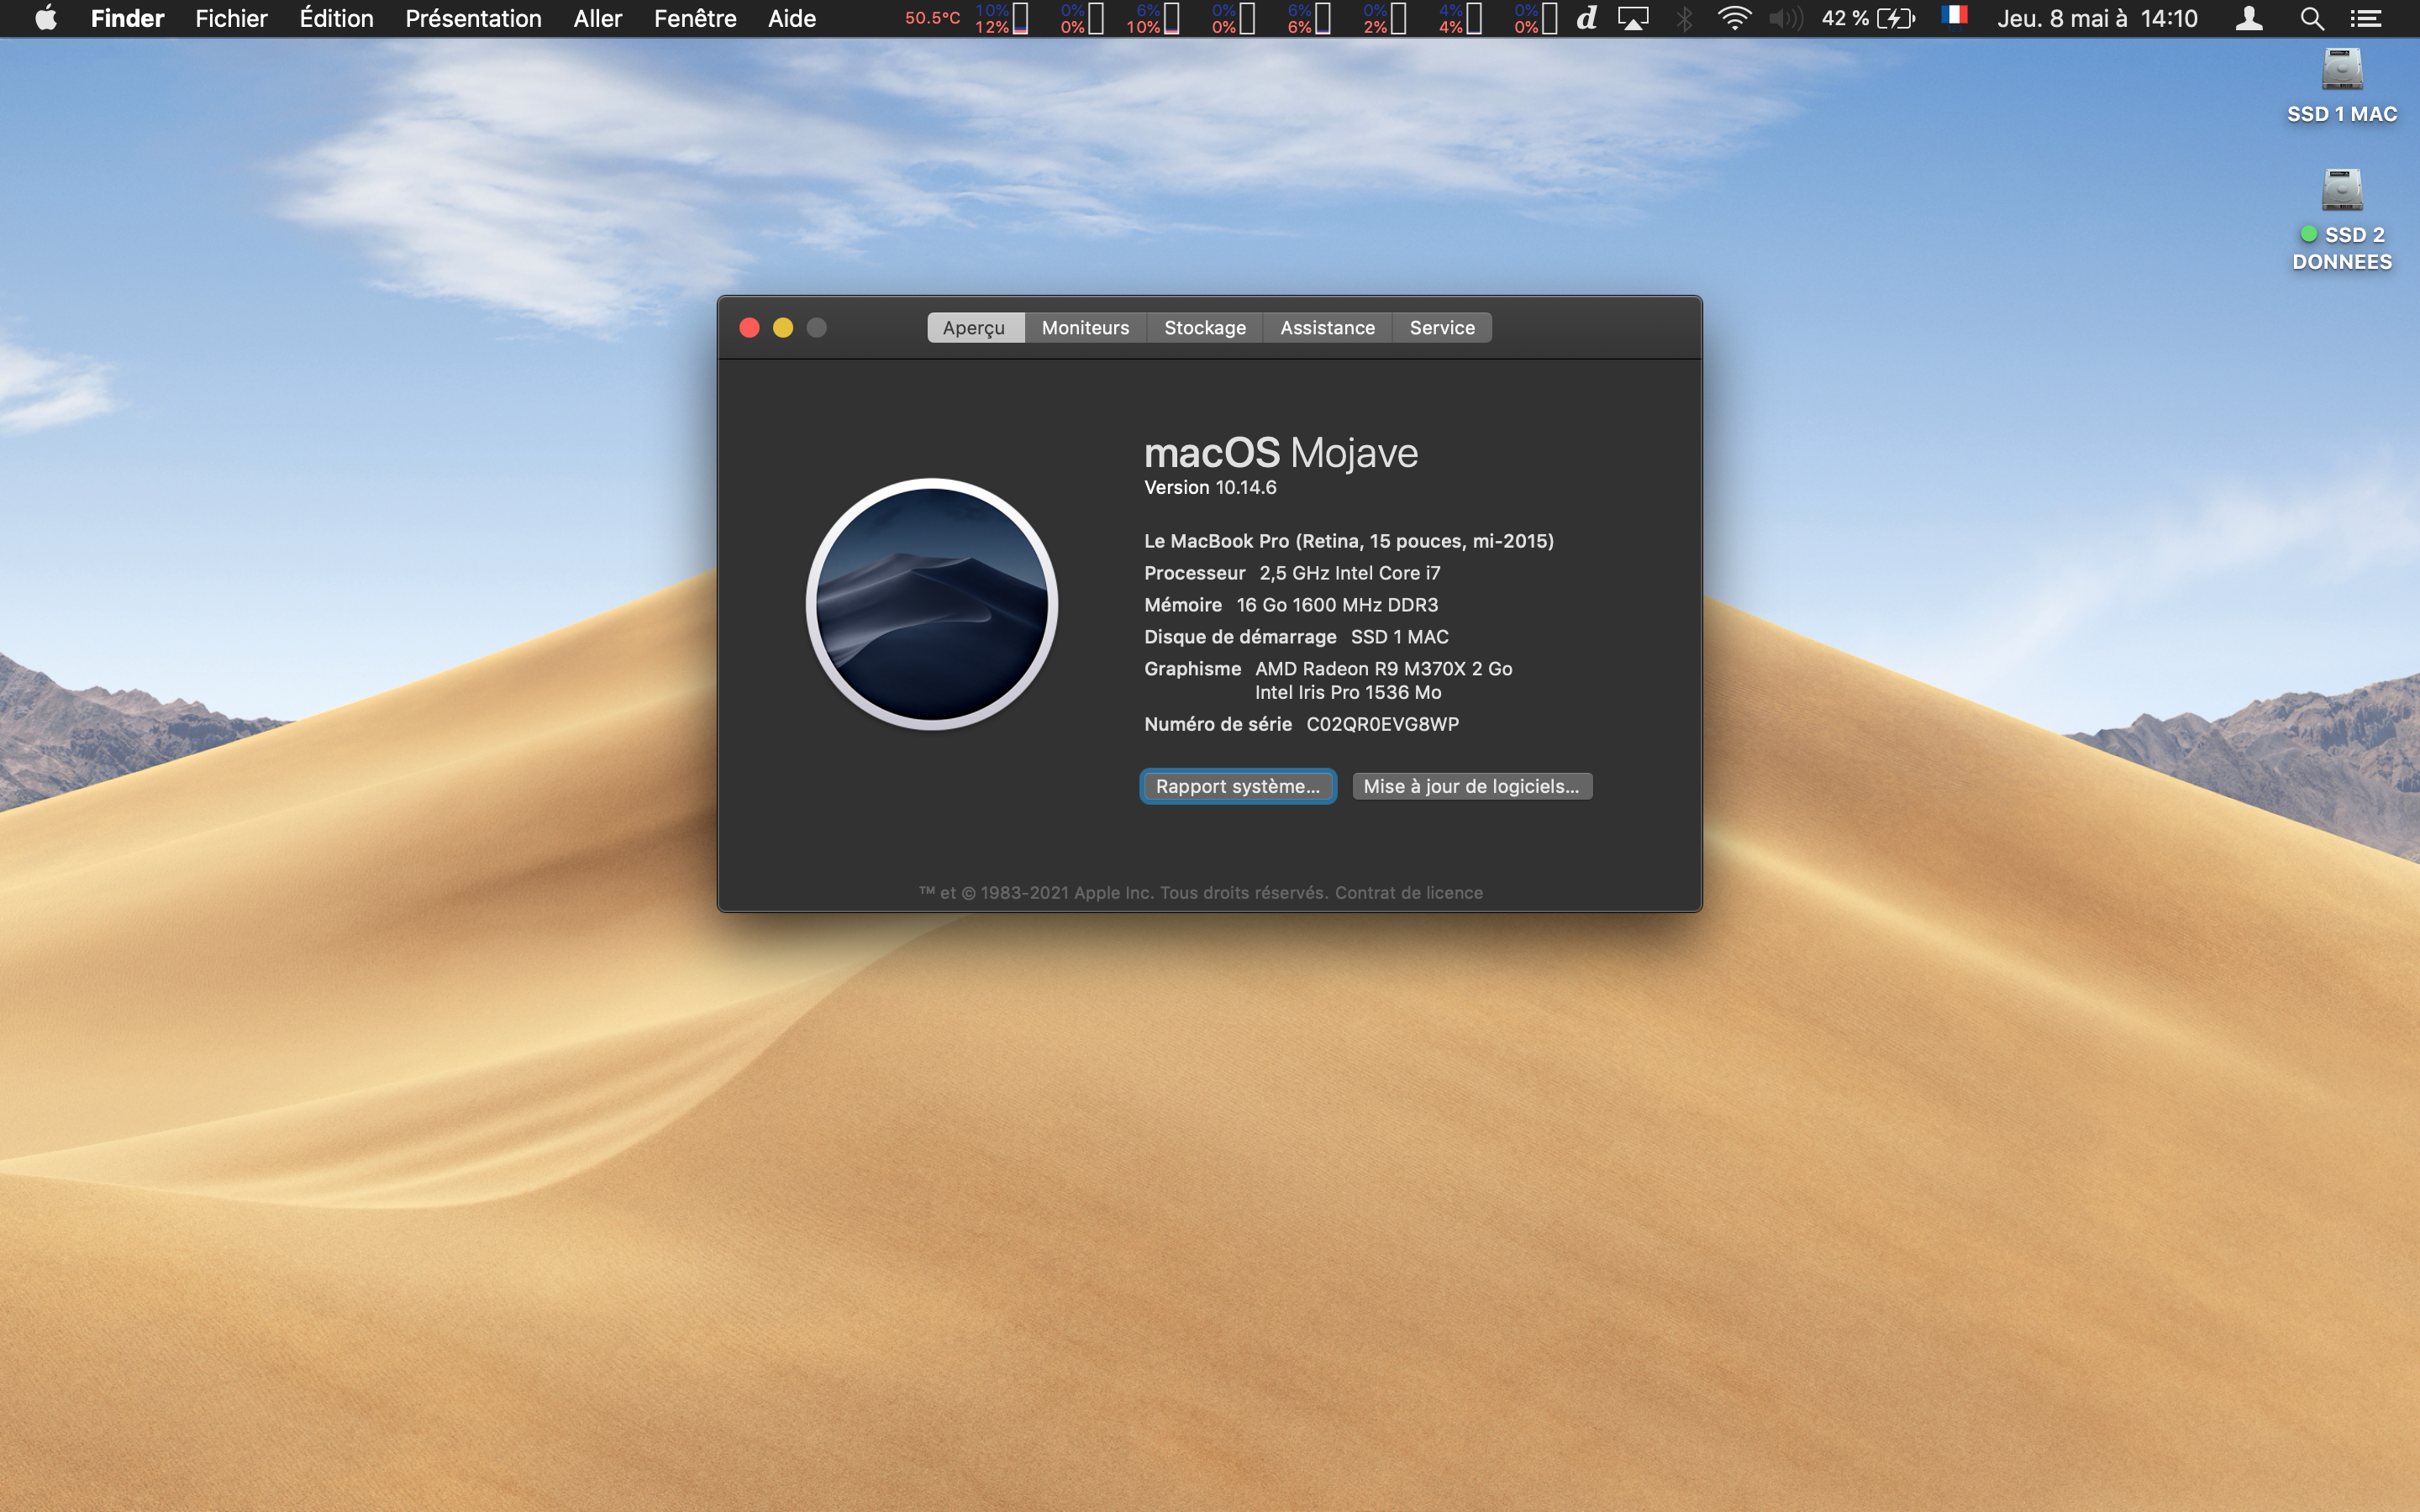Open the French flag input menu

click(x=1954, y=16)
